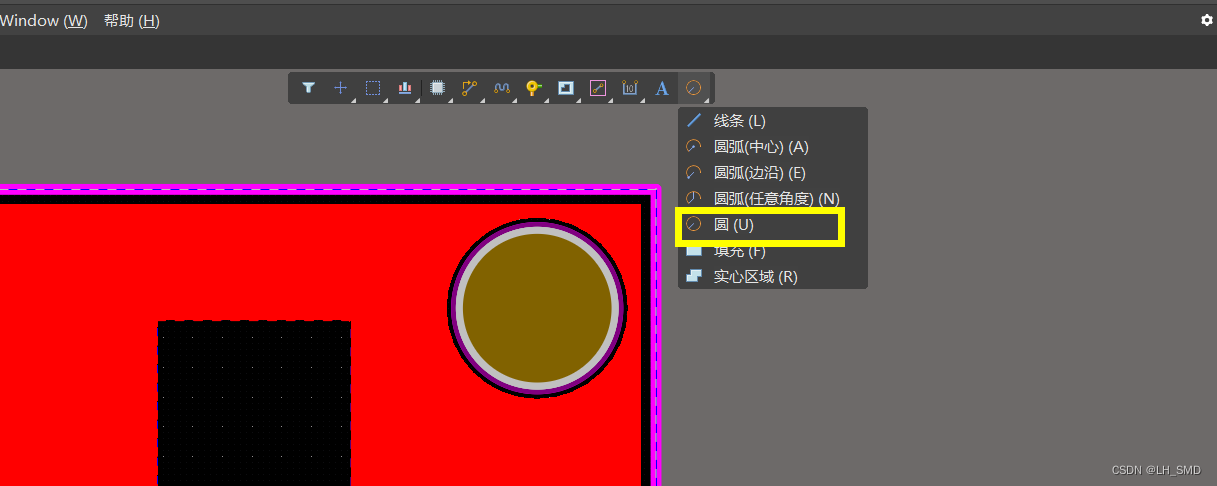Open the settings gear icon

(1206, 20)
